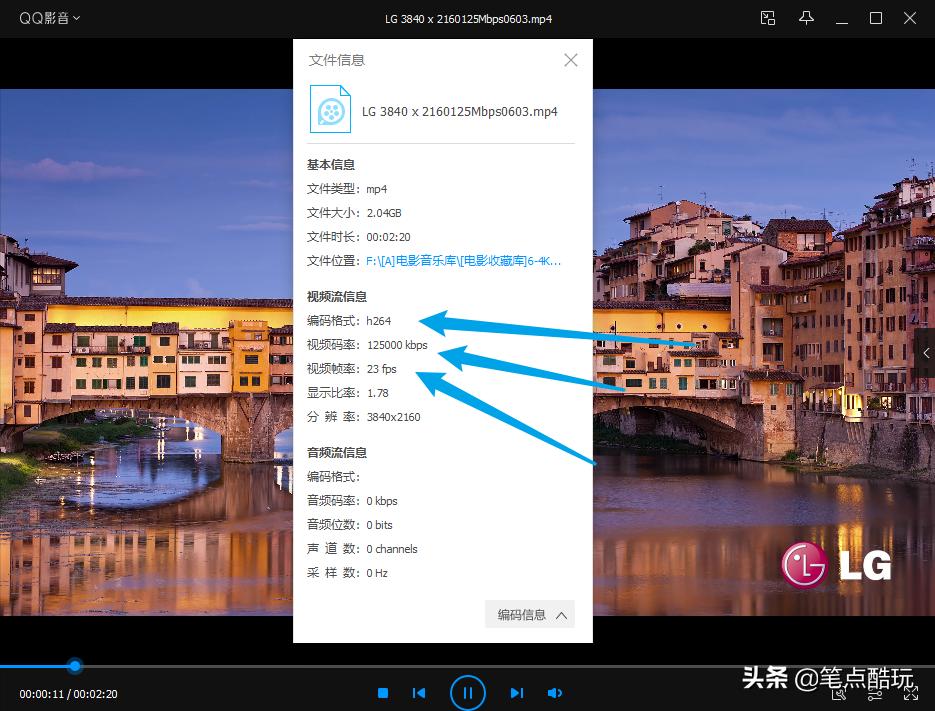
Task: Click the elapsed time 00:00:11 / 00:02:20
Action: click(68, 694)
